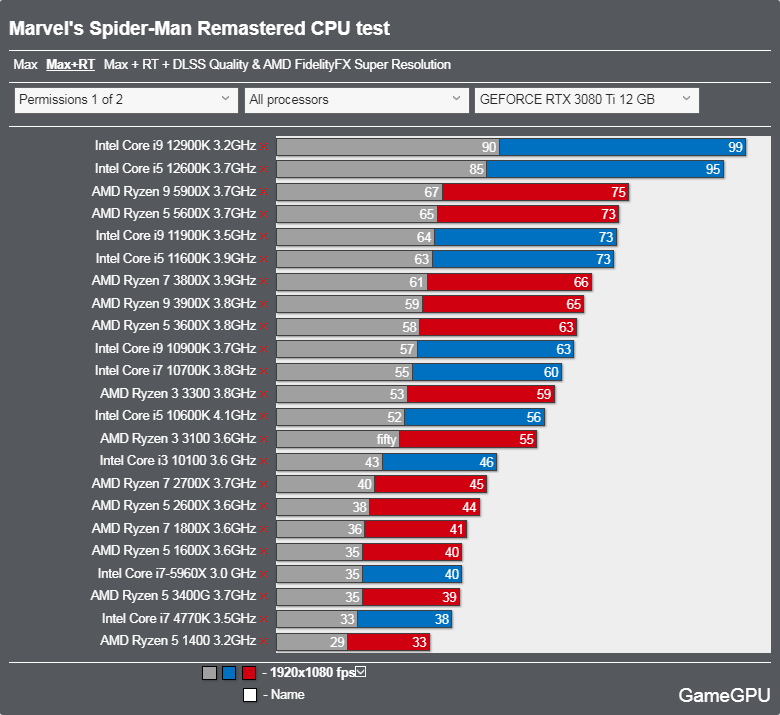Remove AMD Ryzen 5 2600X via X icon
This screenshot has height=715, width=780.
[x=264, y=507]
